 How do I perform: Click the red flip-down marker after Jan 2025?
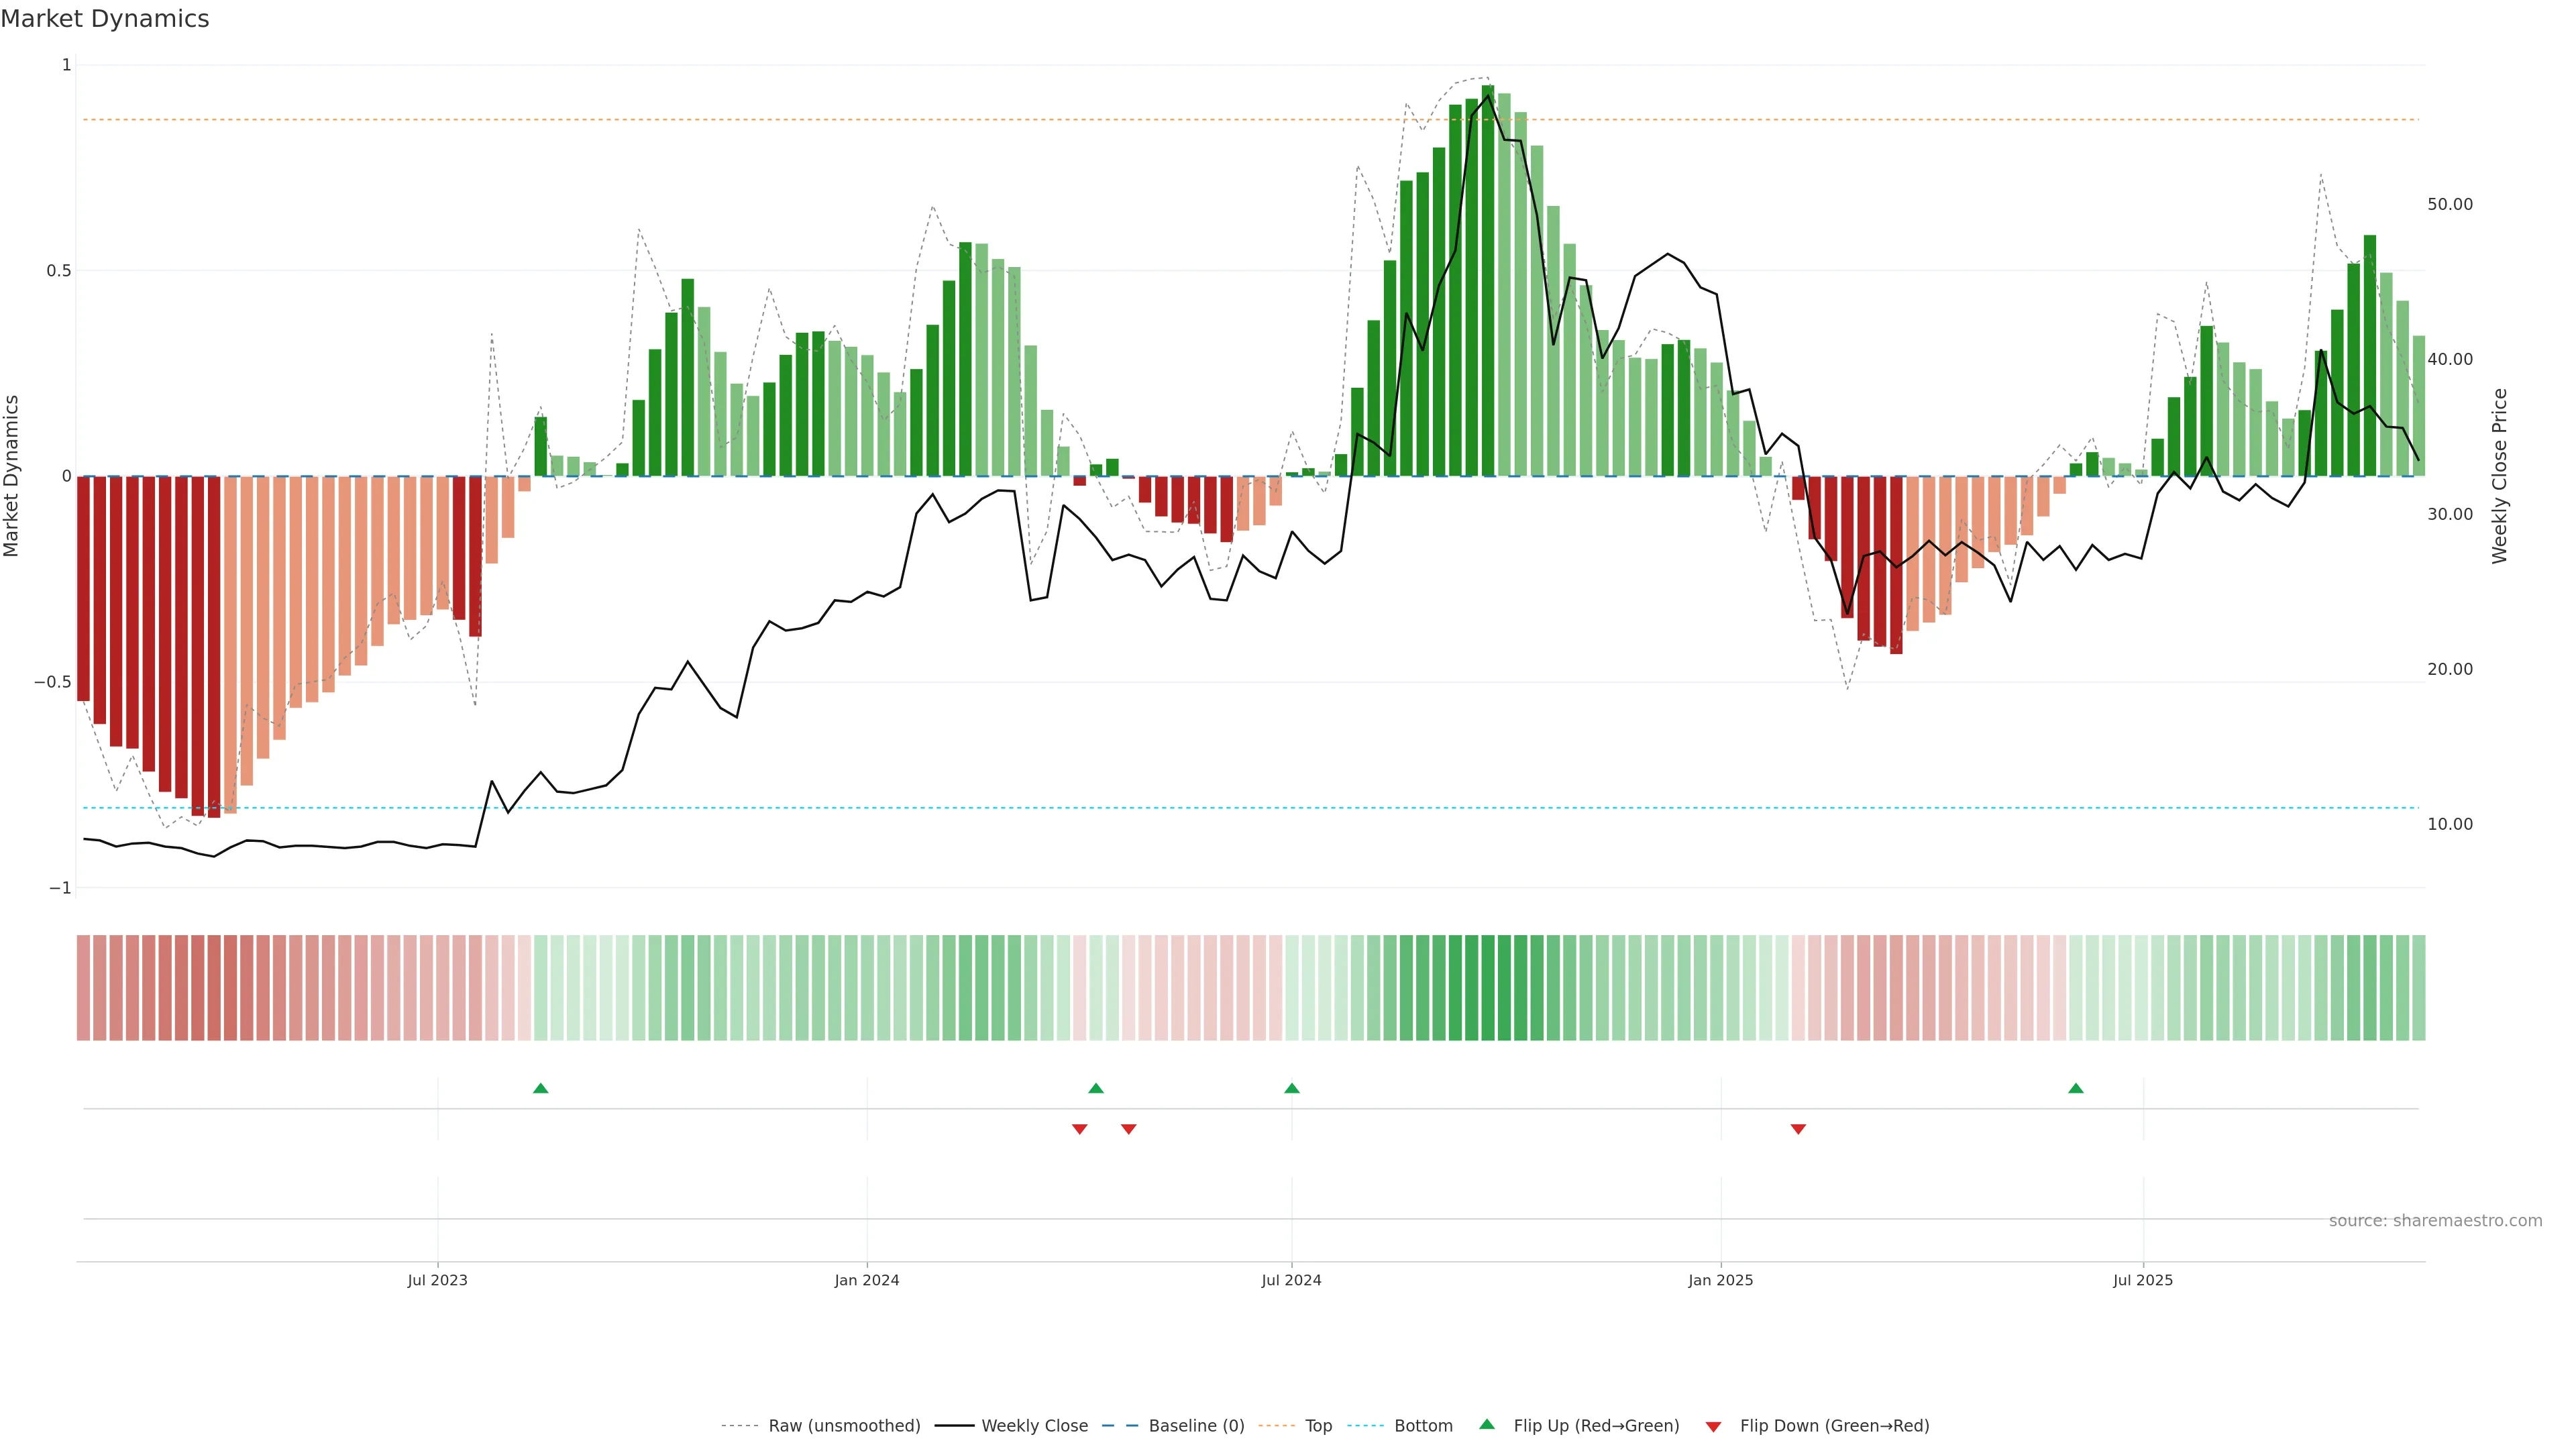[x=1798, y=1129]
